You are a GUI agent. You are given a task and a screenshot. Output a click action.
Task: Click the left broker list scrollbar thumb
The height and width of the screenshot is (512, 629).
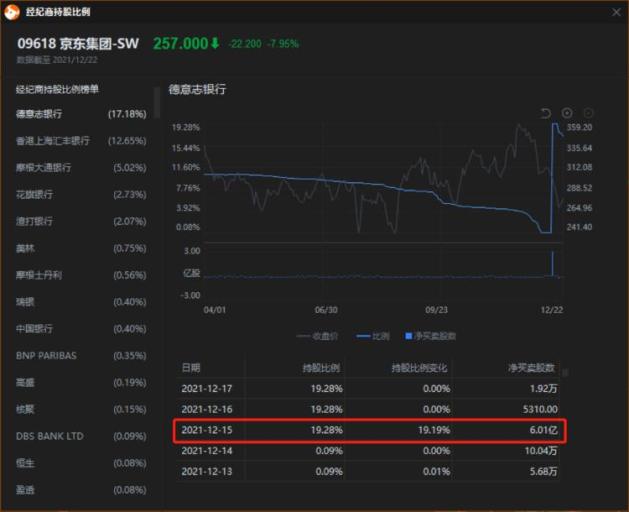[x=157, y=103]
